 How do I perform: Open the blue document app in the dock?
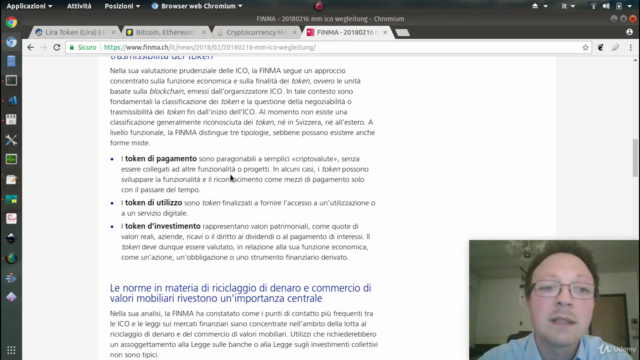point(11,61)
